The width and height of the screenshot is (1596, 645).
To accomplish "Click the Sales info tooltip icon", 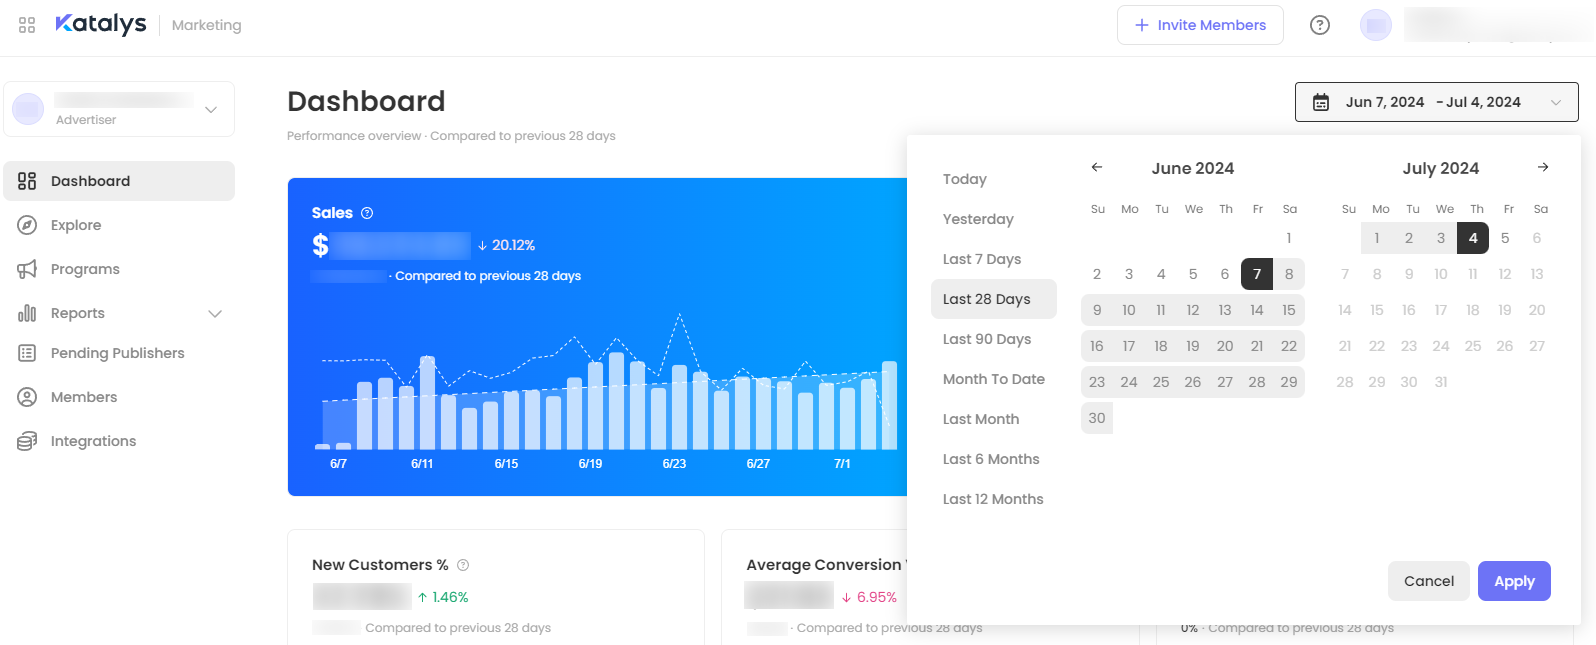I will (367, 213).
